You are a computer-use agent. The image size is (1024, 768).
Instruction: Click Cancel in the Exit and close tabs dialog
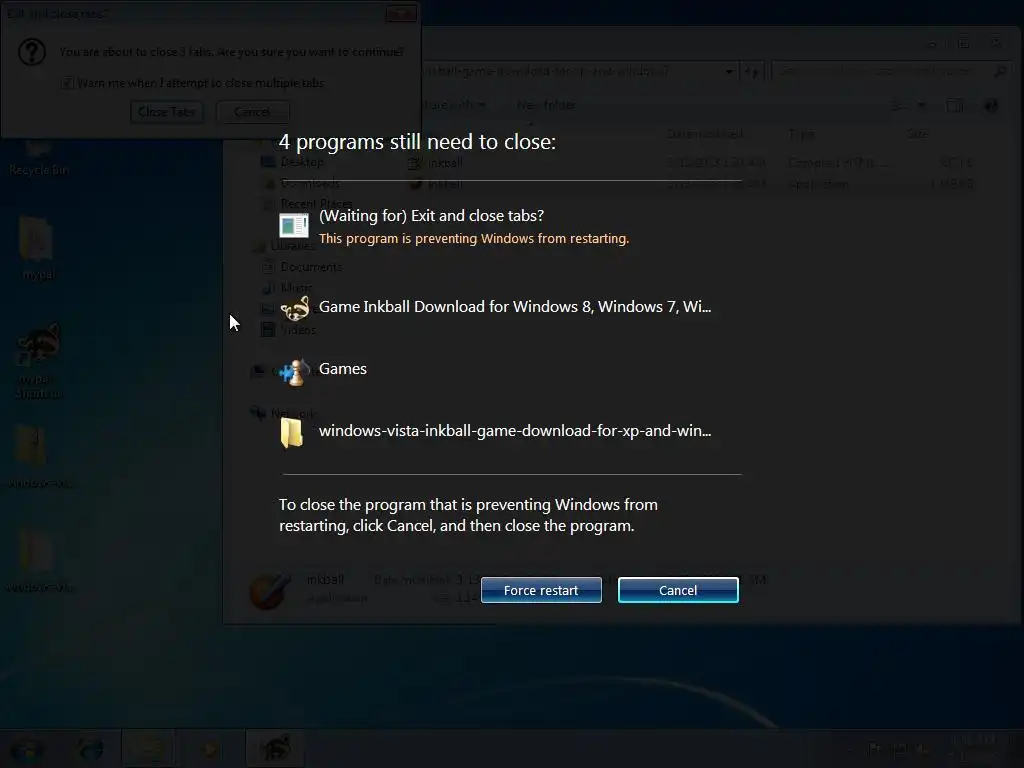pyautogui.click(x=252, y=112)
